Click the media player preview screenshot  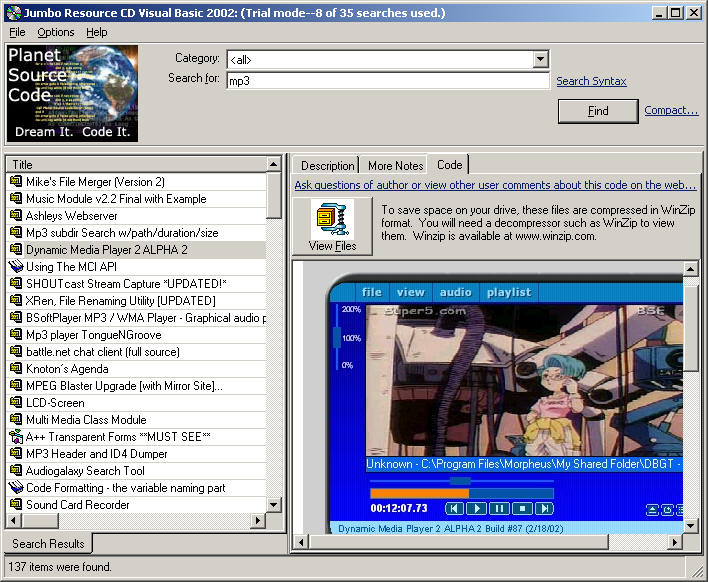(504, 404)
